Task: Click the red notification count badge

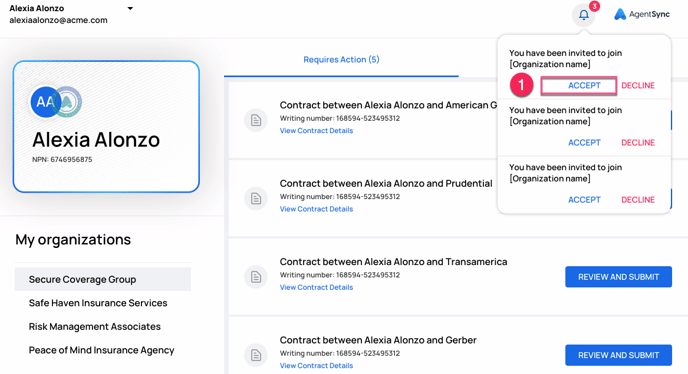Action: click(x=595, y=6)
